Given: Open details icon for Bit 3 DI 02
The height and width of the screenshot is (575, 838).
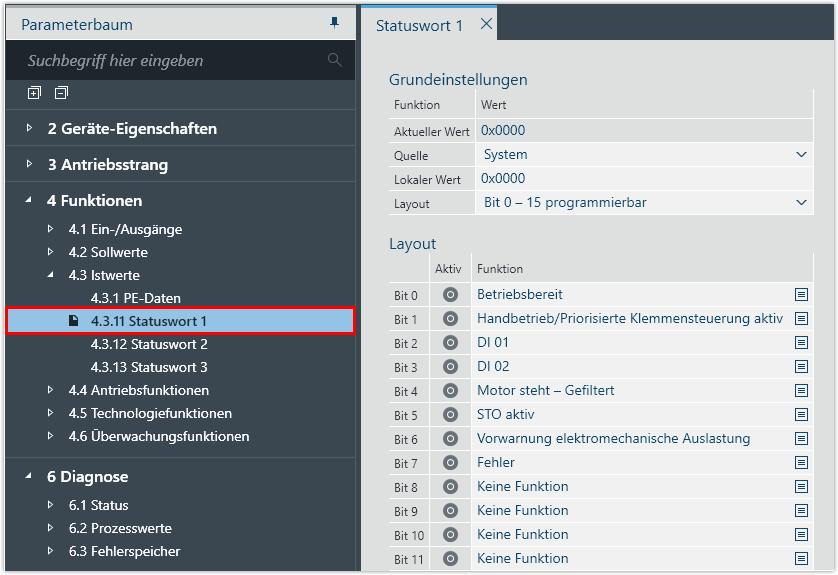Looking at the screenshot, I should pyautogui.click(x=801, y=367).
